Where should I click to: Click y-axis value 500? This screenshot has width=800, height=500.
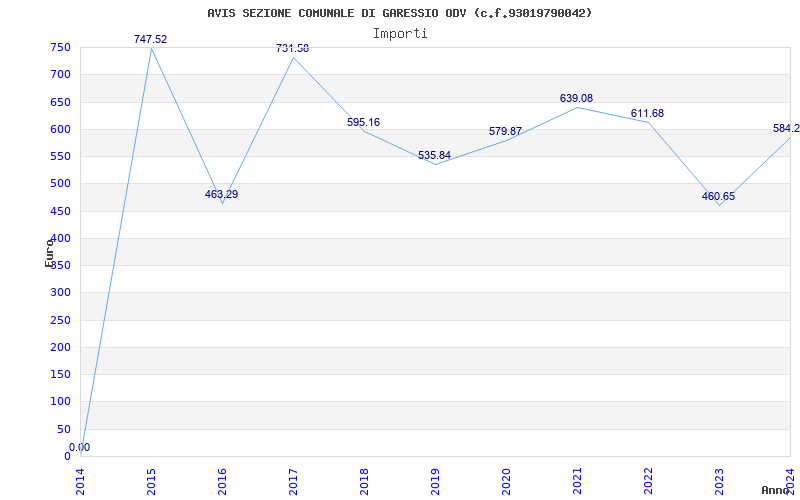(x=60, y=184)
